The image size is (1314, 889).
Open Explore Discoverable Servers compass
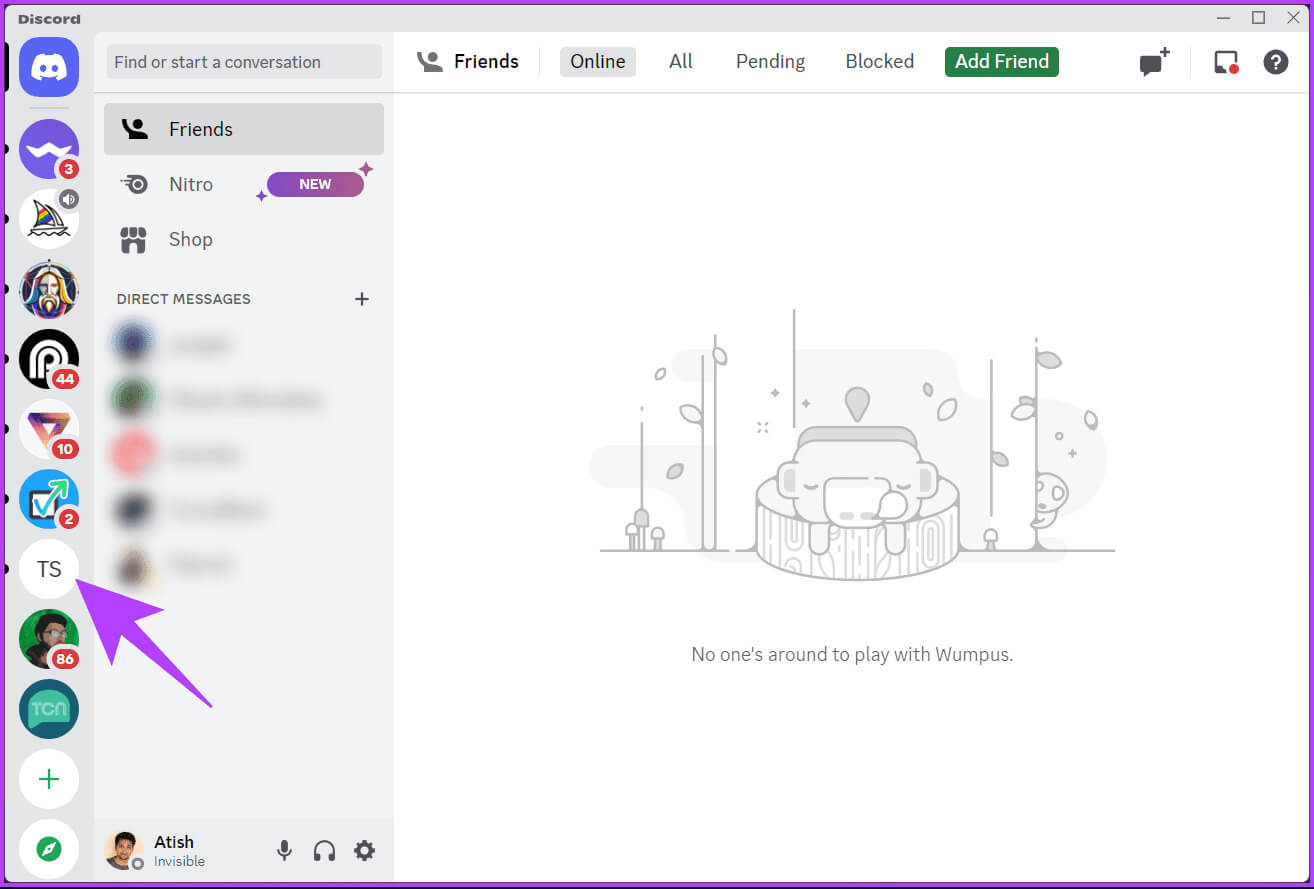click(x=49, y=849)
